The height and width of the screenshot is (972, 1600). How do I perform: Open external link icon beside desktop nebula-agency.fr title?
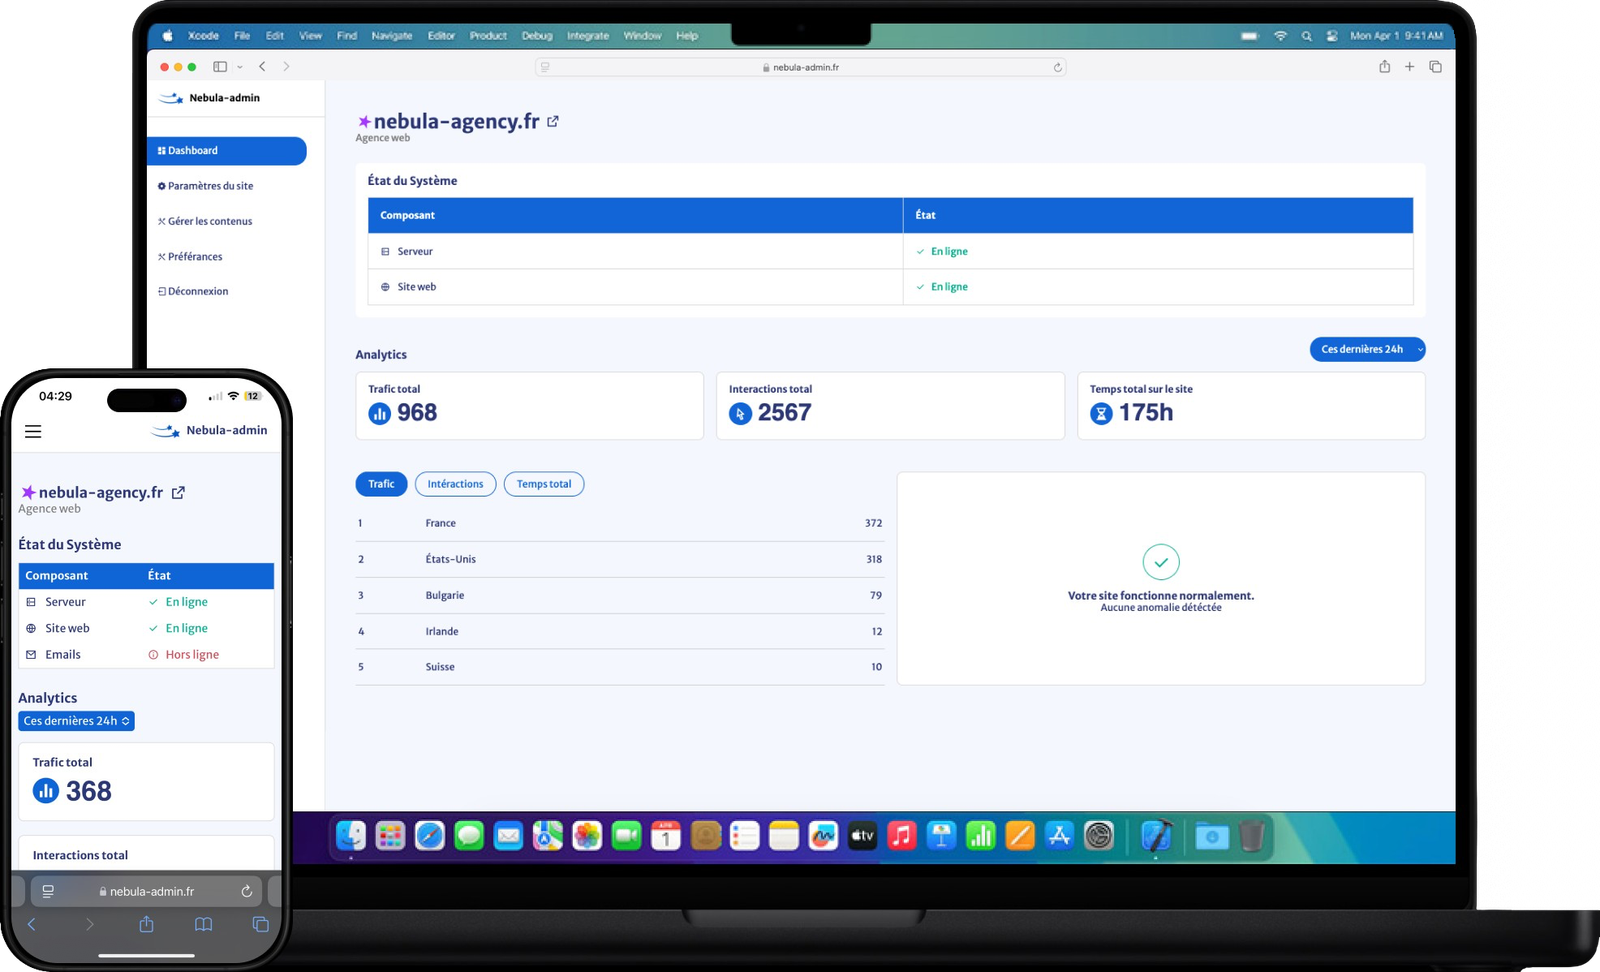tap(553, 121)
